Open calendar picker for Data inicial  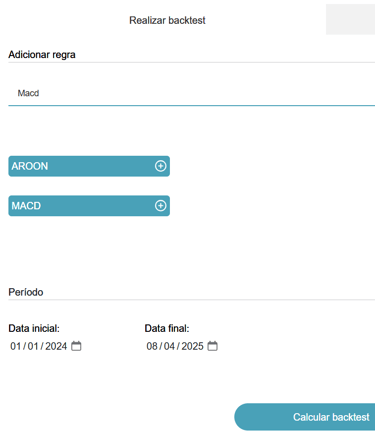coord(76,346)
